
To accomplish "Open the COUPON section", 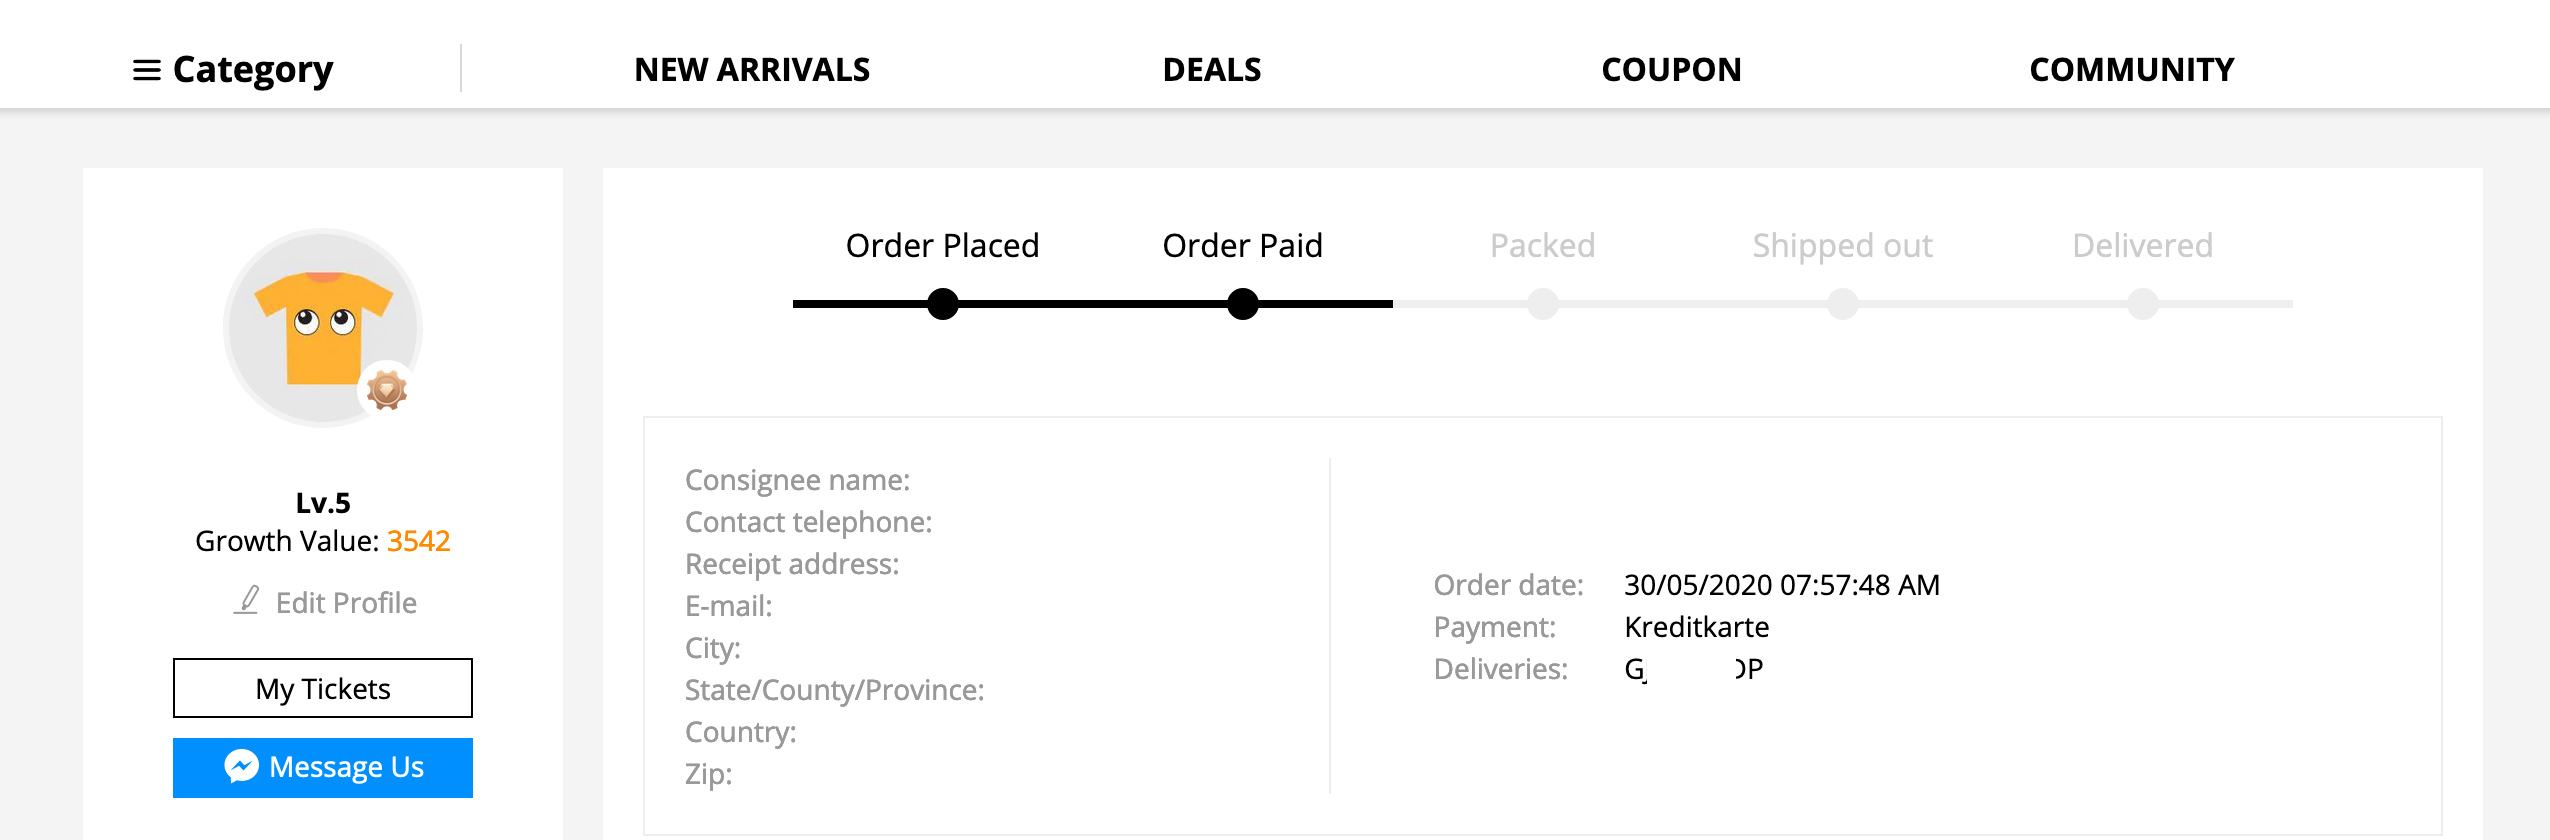I will (1671, 70).
